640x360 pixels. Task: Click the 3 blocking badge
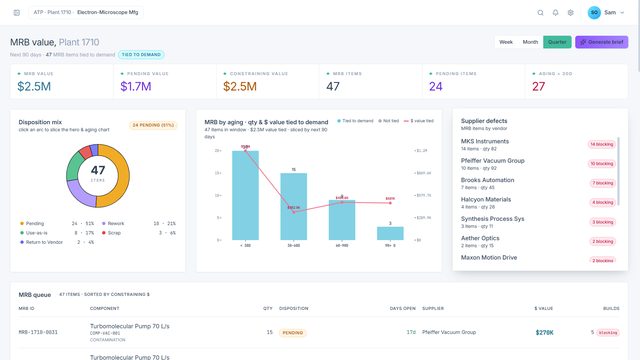point(603,222)
